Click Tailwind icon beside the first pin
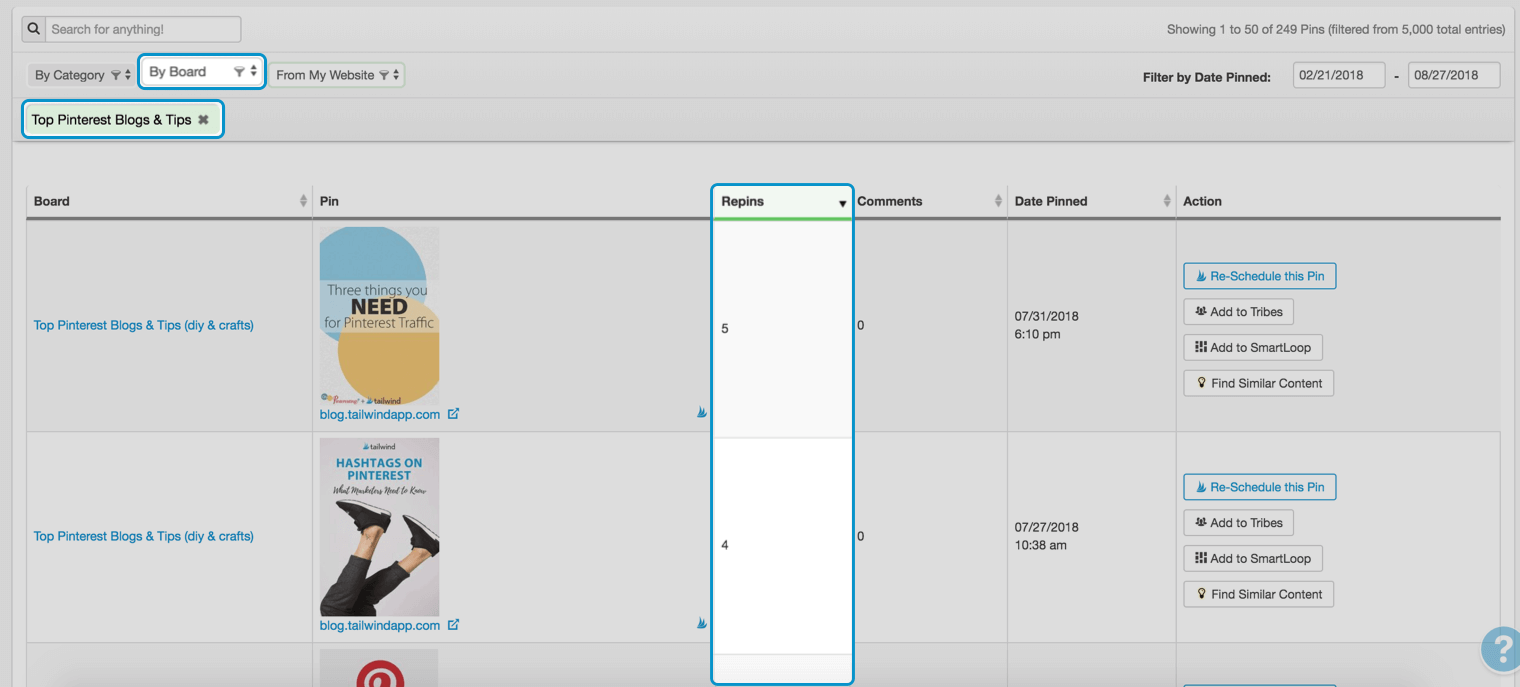The width and height of the screenshot is (1520, 687). tap(702, 411)
